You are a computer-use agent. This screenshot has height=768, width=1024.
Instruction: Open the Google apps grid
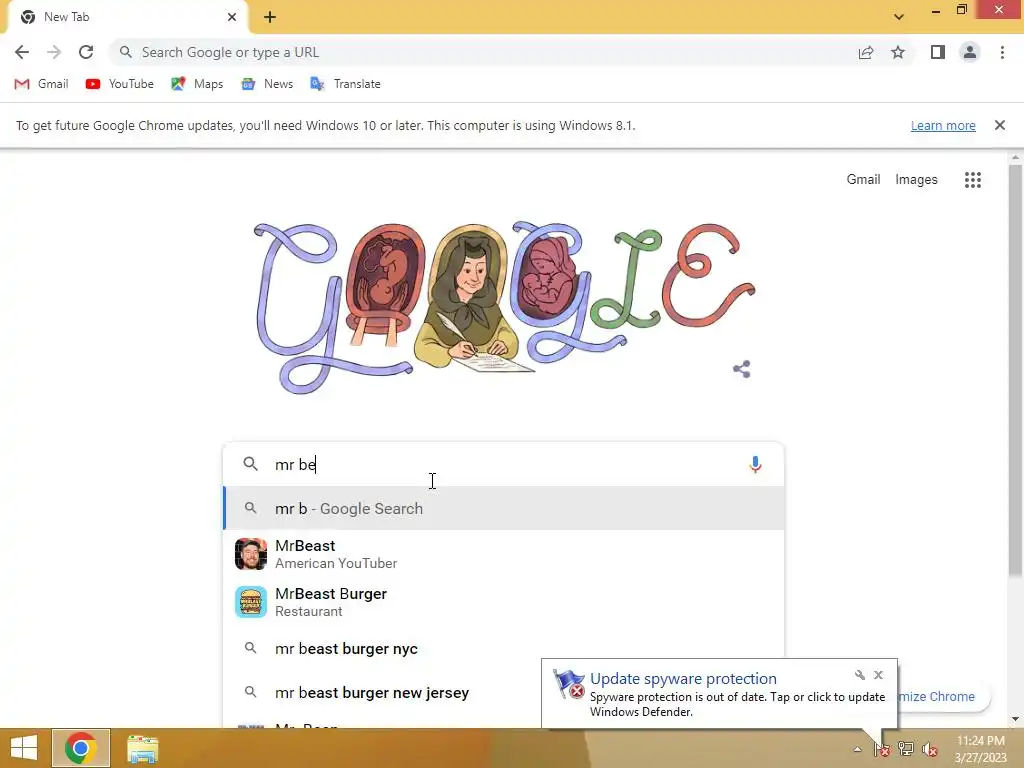click(x=972, y=180)
